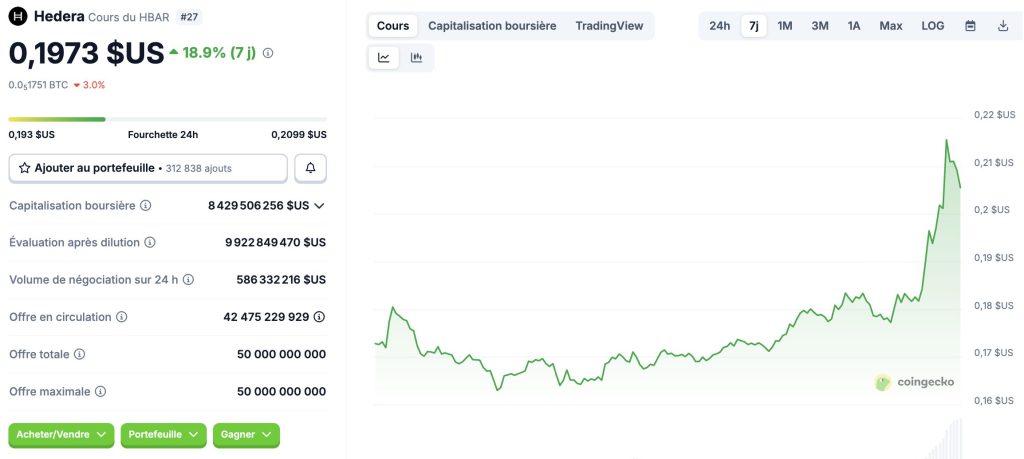Expand the Capitalisation boursière chevron
Screen dimensions: 1024x459
pos(319,206)
